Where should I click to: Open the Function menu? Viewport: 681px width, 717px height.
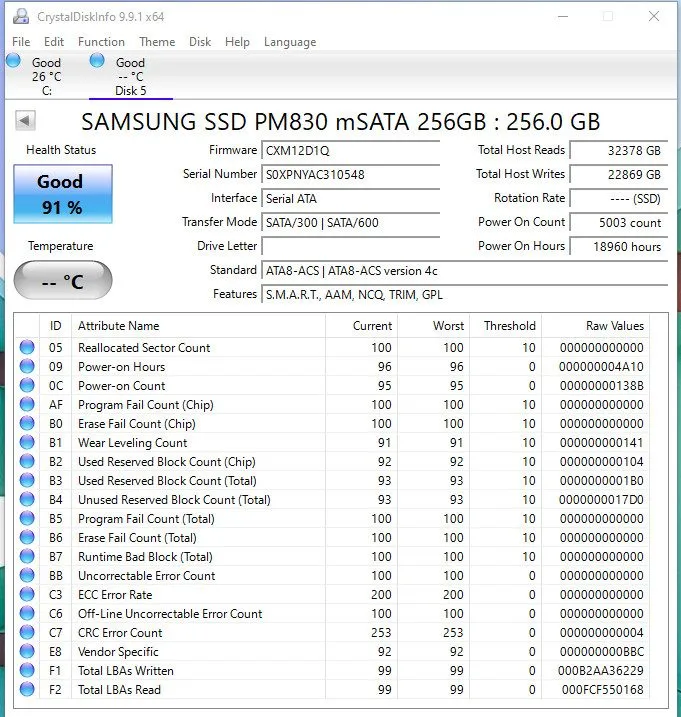(101, 42)
